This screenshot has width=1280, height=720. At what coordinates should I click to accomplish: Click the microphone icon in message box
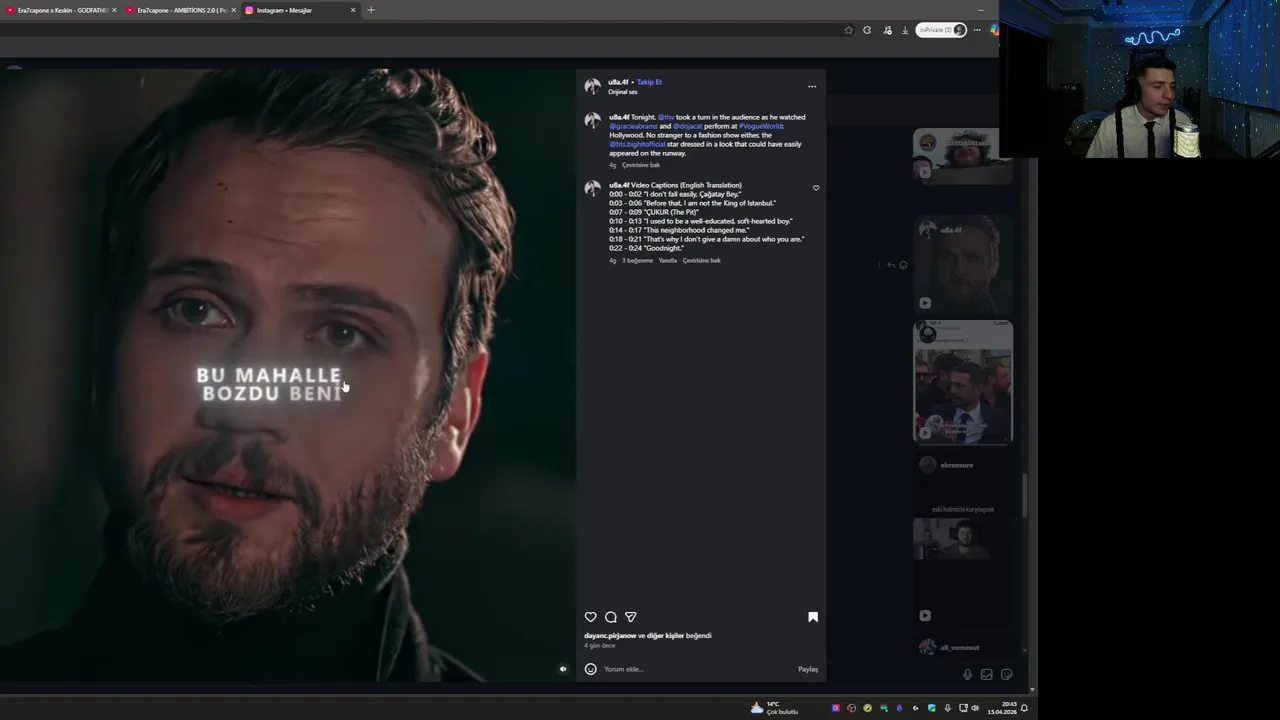pyautogui.click(x=967, y=675)
